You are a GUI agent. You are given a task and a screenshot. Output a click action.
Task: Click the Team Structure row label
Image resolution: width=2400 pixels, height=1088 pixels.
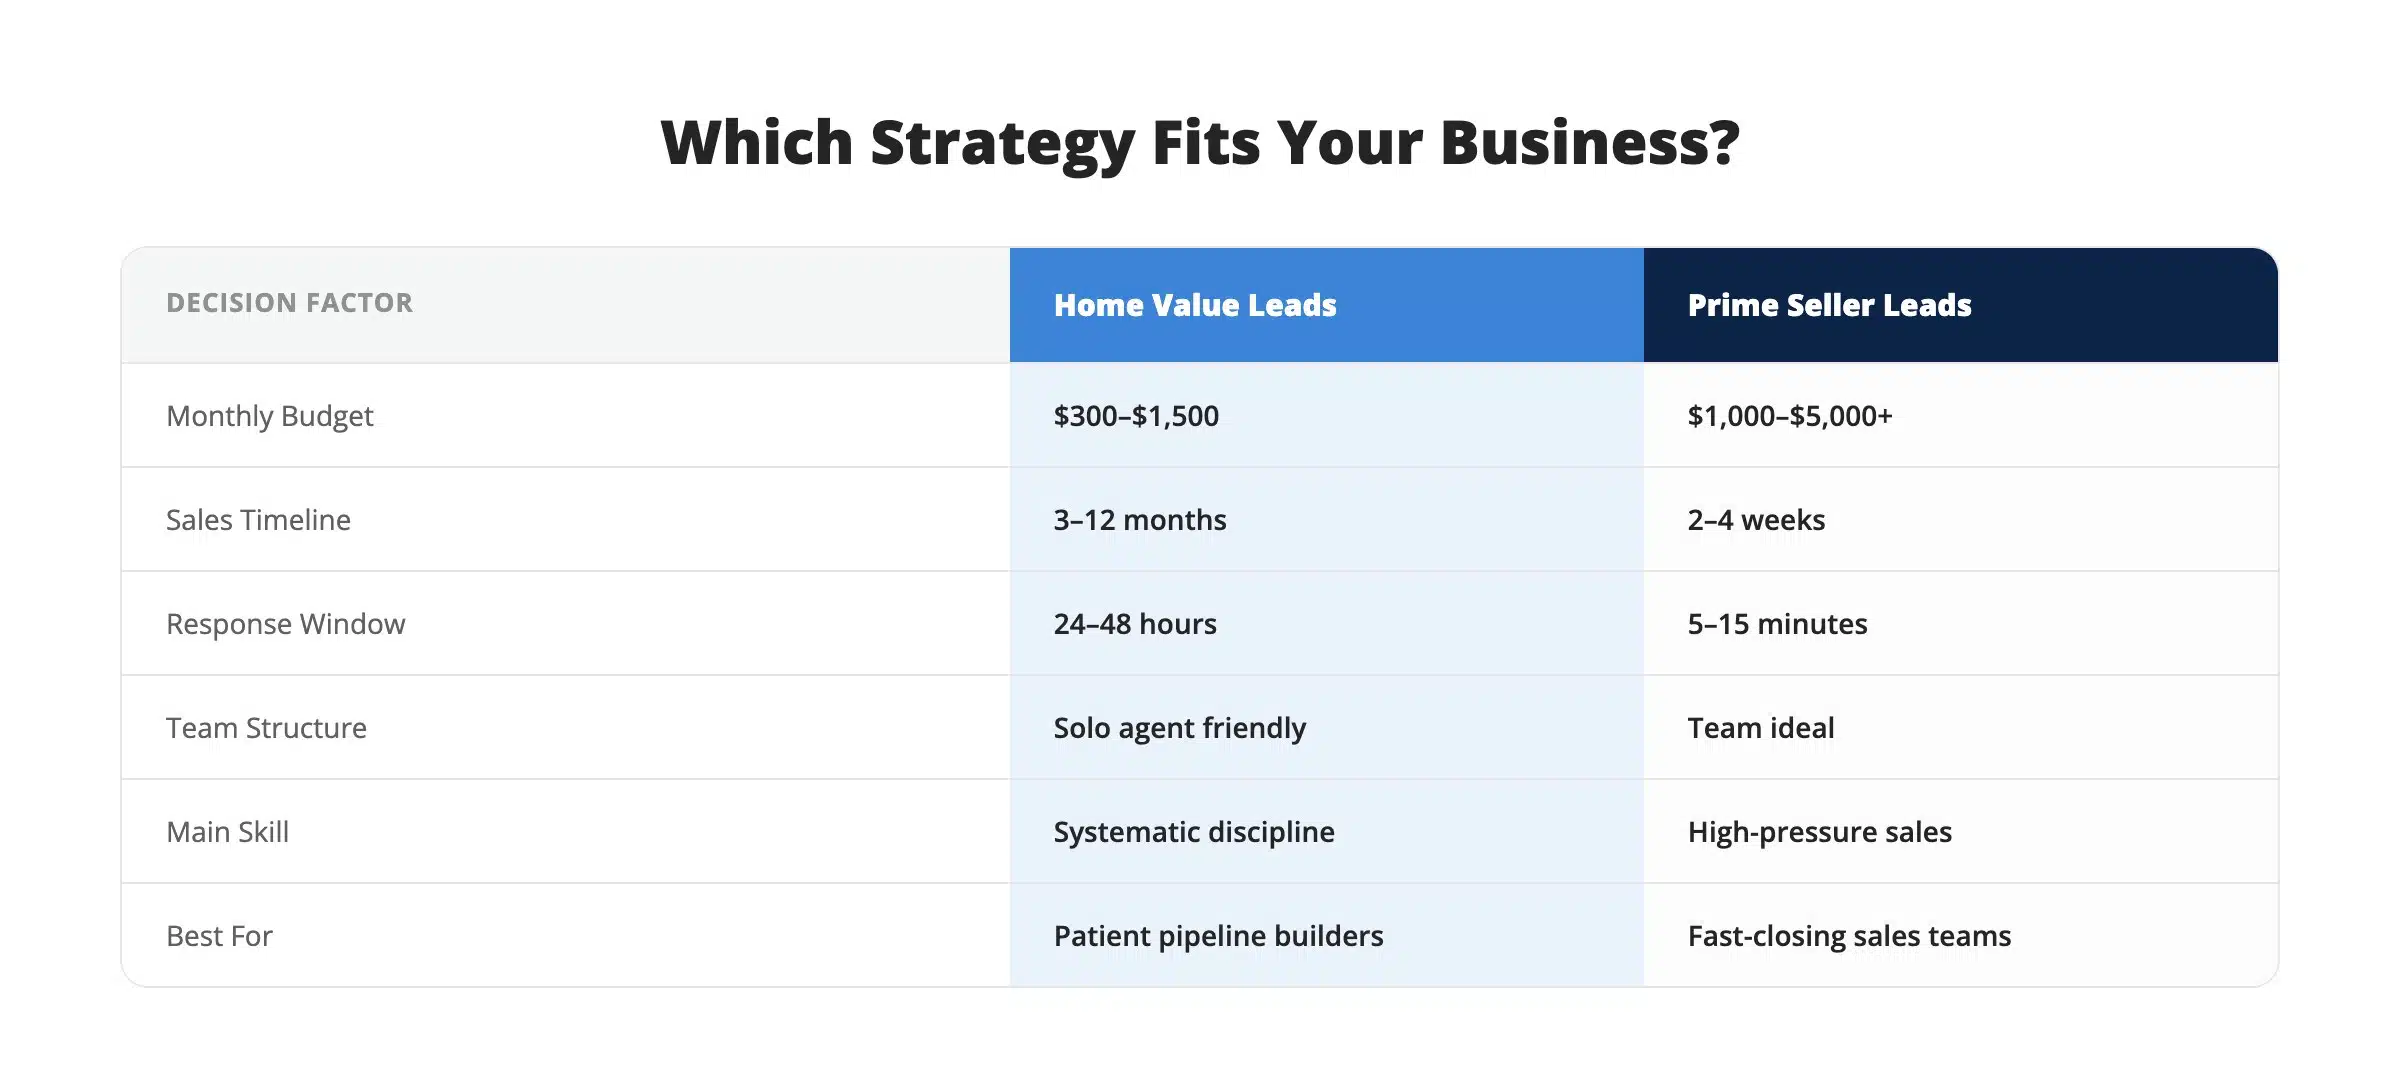[x=266, y=728]
